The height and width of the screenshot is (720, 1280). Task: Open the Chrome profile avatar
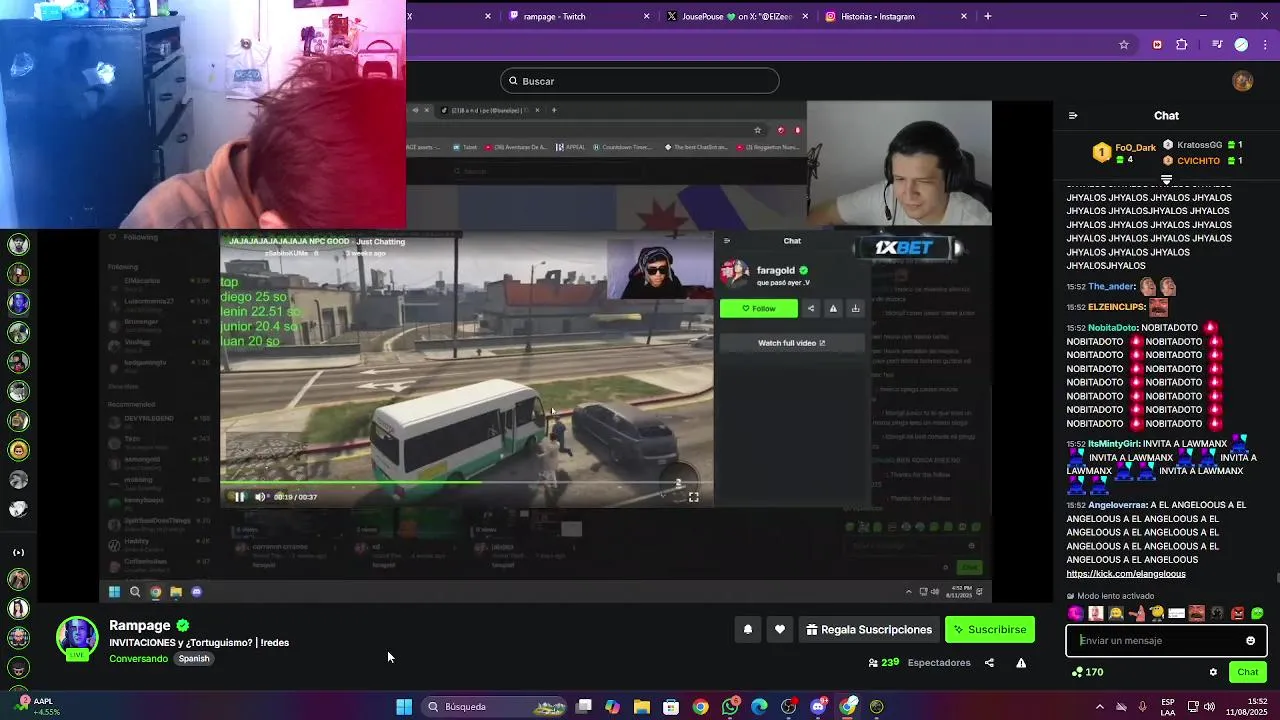coord(1241,44)
